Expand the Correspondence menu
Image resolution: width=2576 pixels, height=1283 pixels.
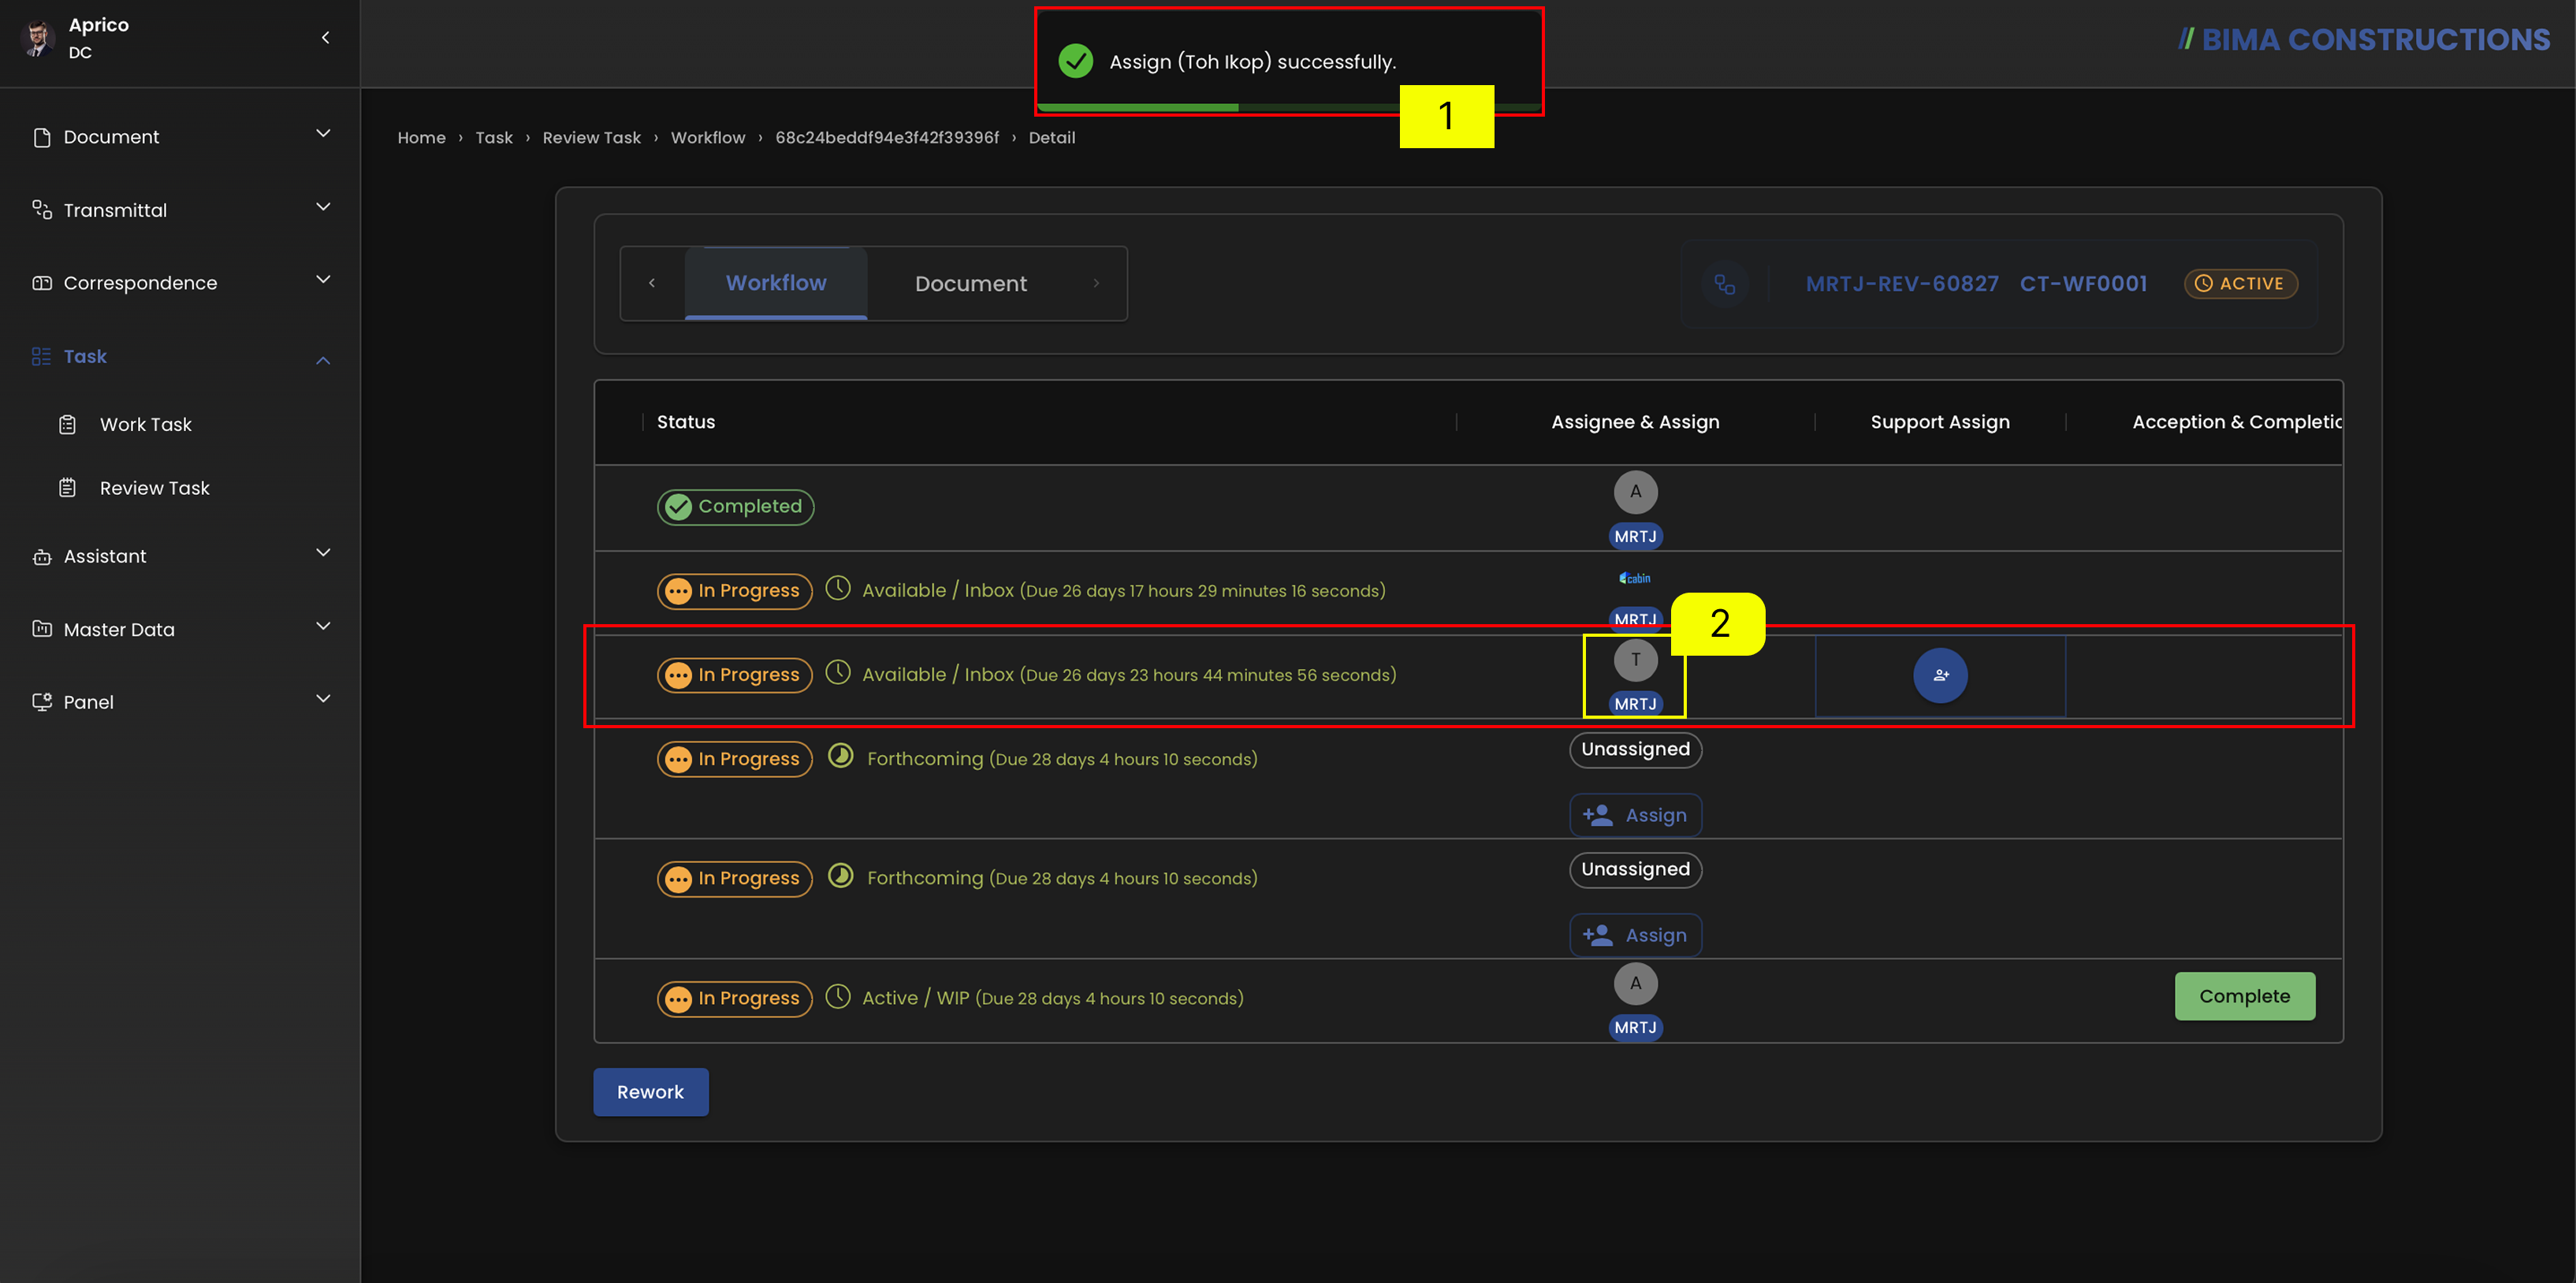pyautogui.click(x=323, y=280)
